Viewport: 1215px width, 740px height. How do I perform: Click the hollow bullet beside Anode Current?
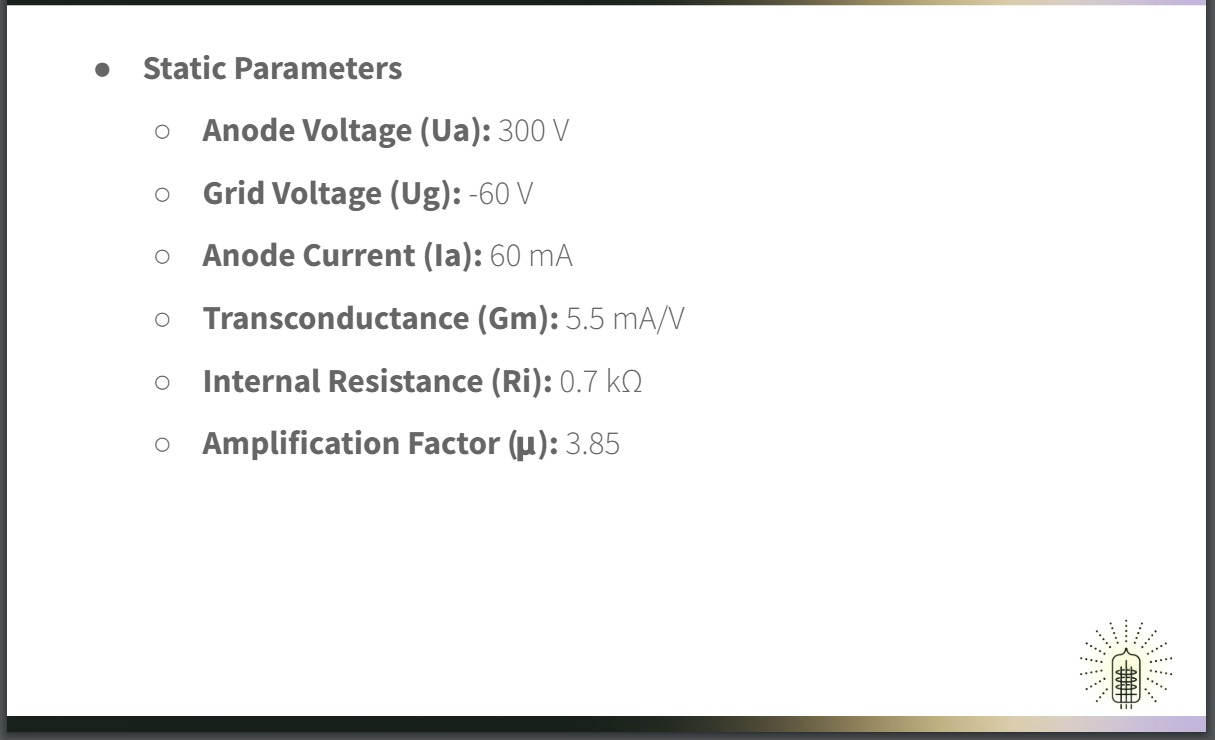click(x=163, y=256)
